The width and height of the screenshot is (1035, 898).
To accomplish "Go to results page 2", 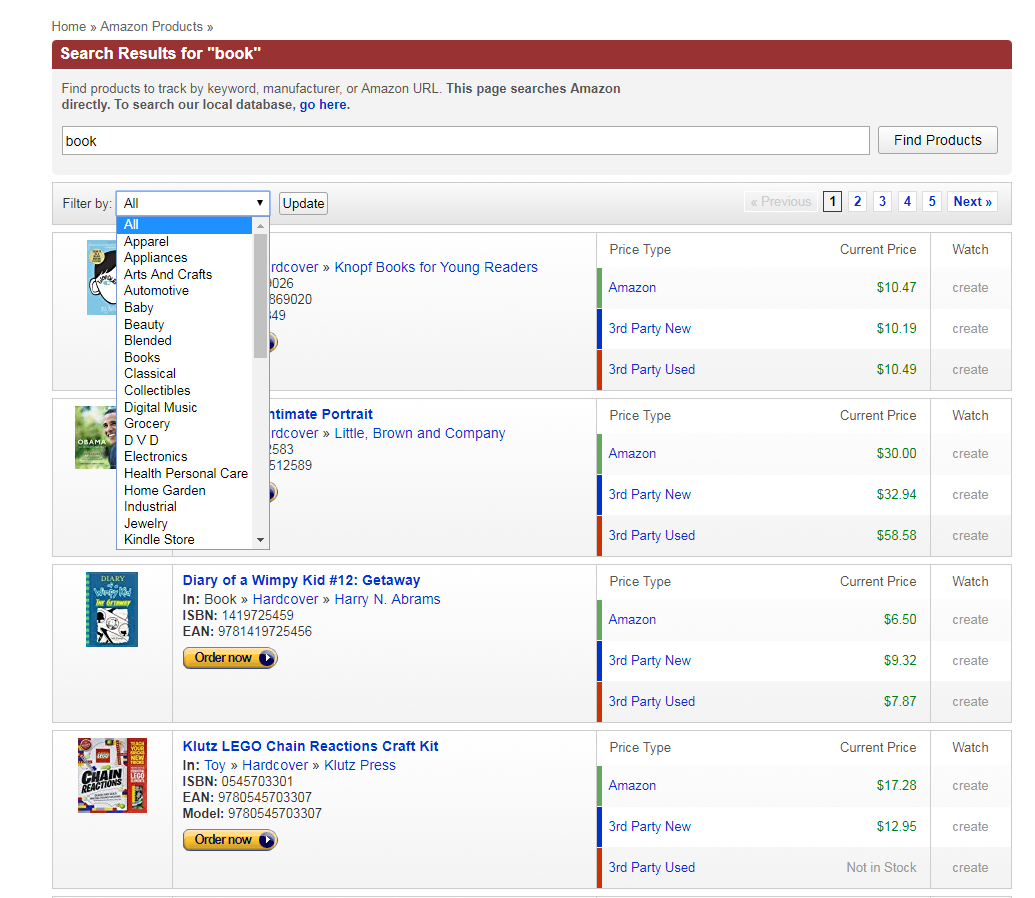I will [x=857, y=201].
